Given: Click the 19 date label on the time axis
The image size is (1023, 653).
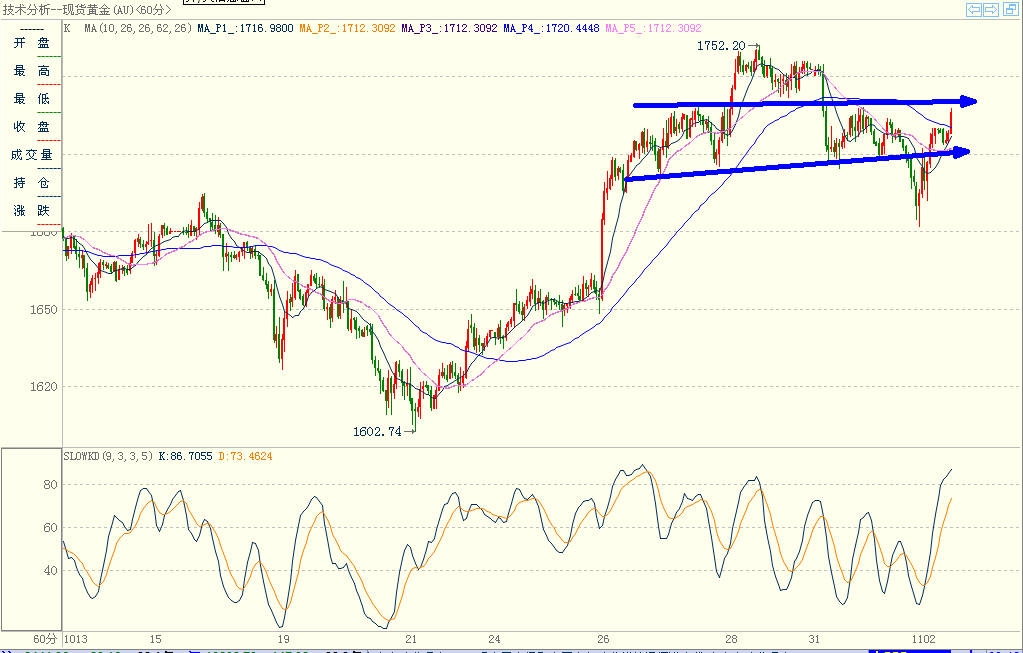Looking at the screenshot, I should click(x=282, y=639).
